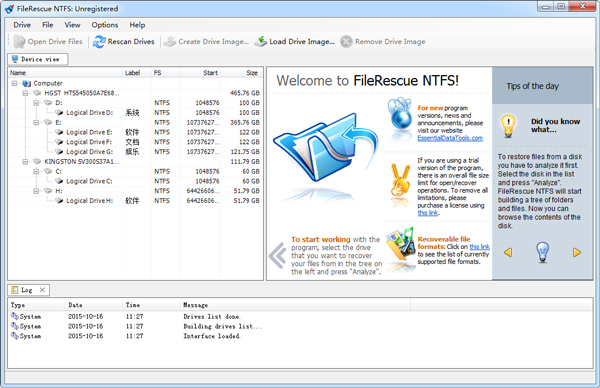The image size is (600, 388).
Task: Follow 'this link' to purchase a license
Action: coord(428,213)
